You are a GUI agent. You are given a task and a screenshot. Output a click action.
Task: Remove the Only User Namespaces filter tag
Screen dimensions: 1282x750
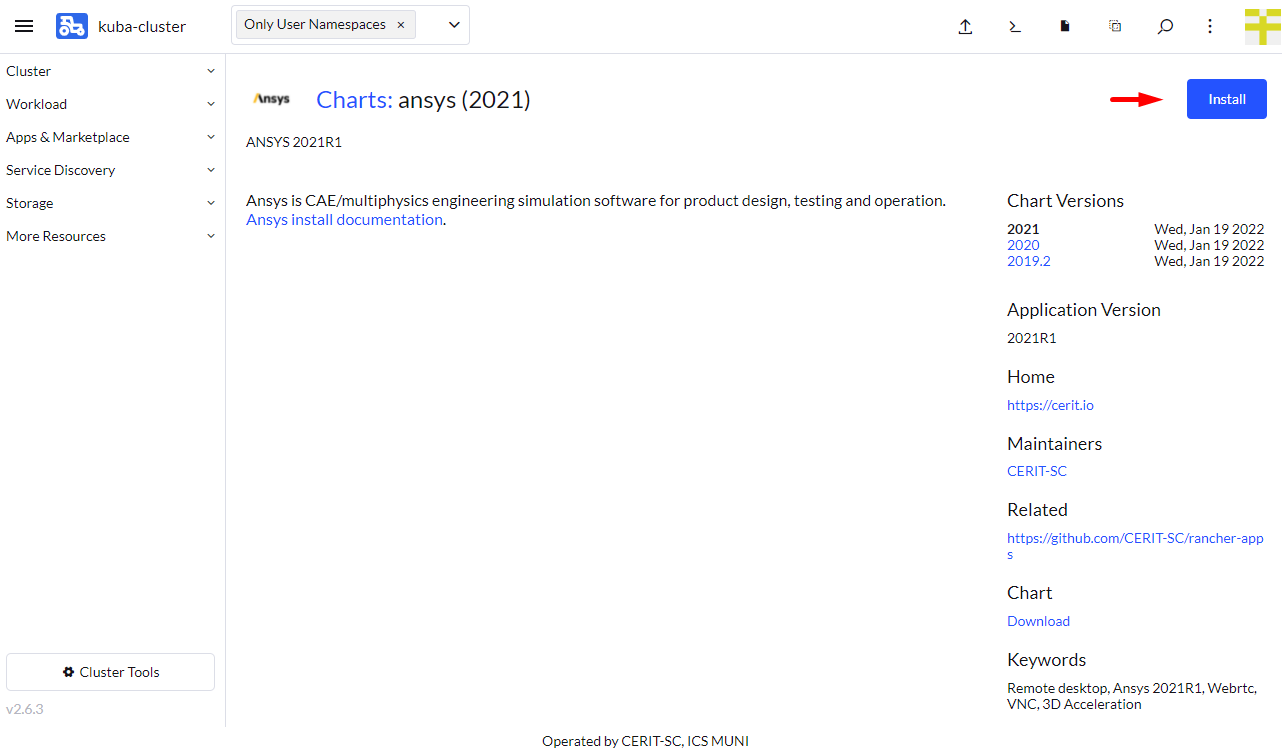pyautogui.click(x=401, y=25)
